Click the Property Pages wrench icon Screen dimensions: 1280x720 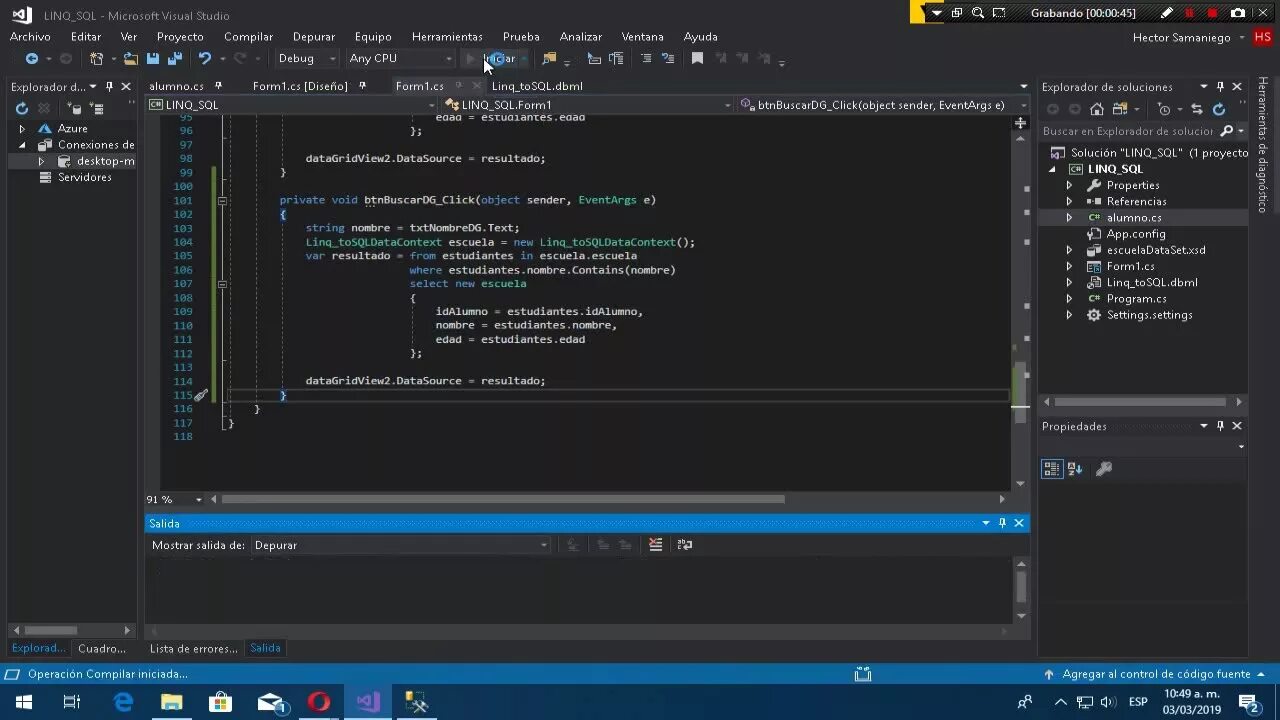[x=1104, y=469]
